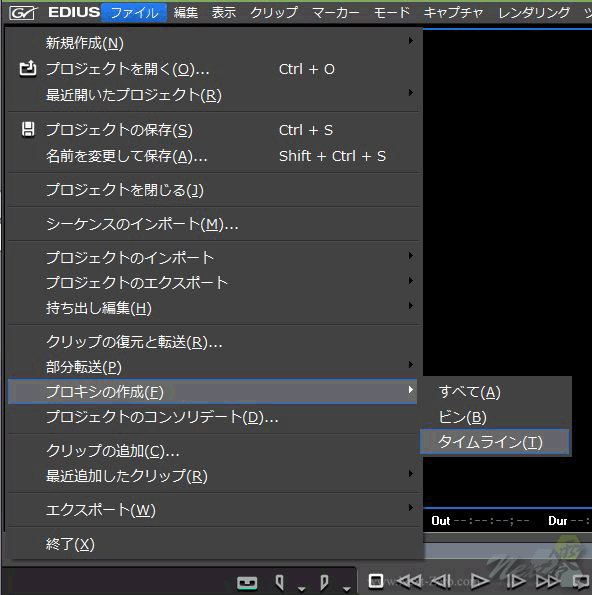The height and width of the screenshot is (595, 592).
Task: Select ビン(B) in proxy submenu
Action: [x=495, y=417]
